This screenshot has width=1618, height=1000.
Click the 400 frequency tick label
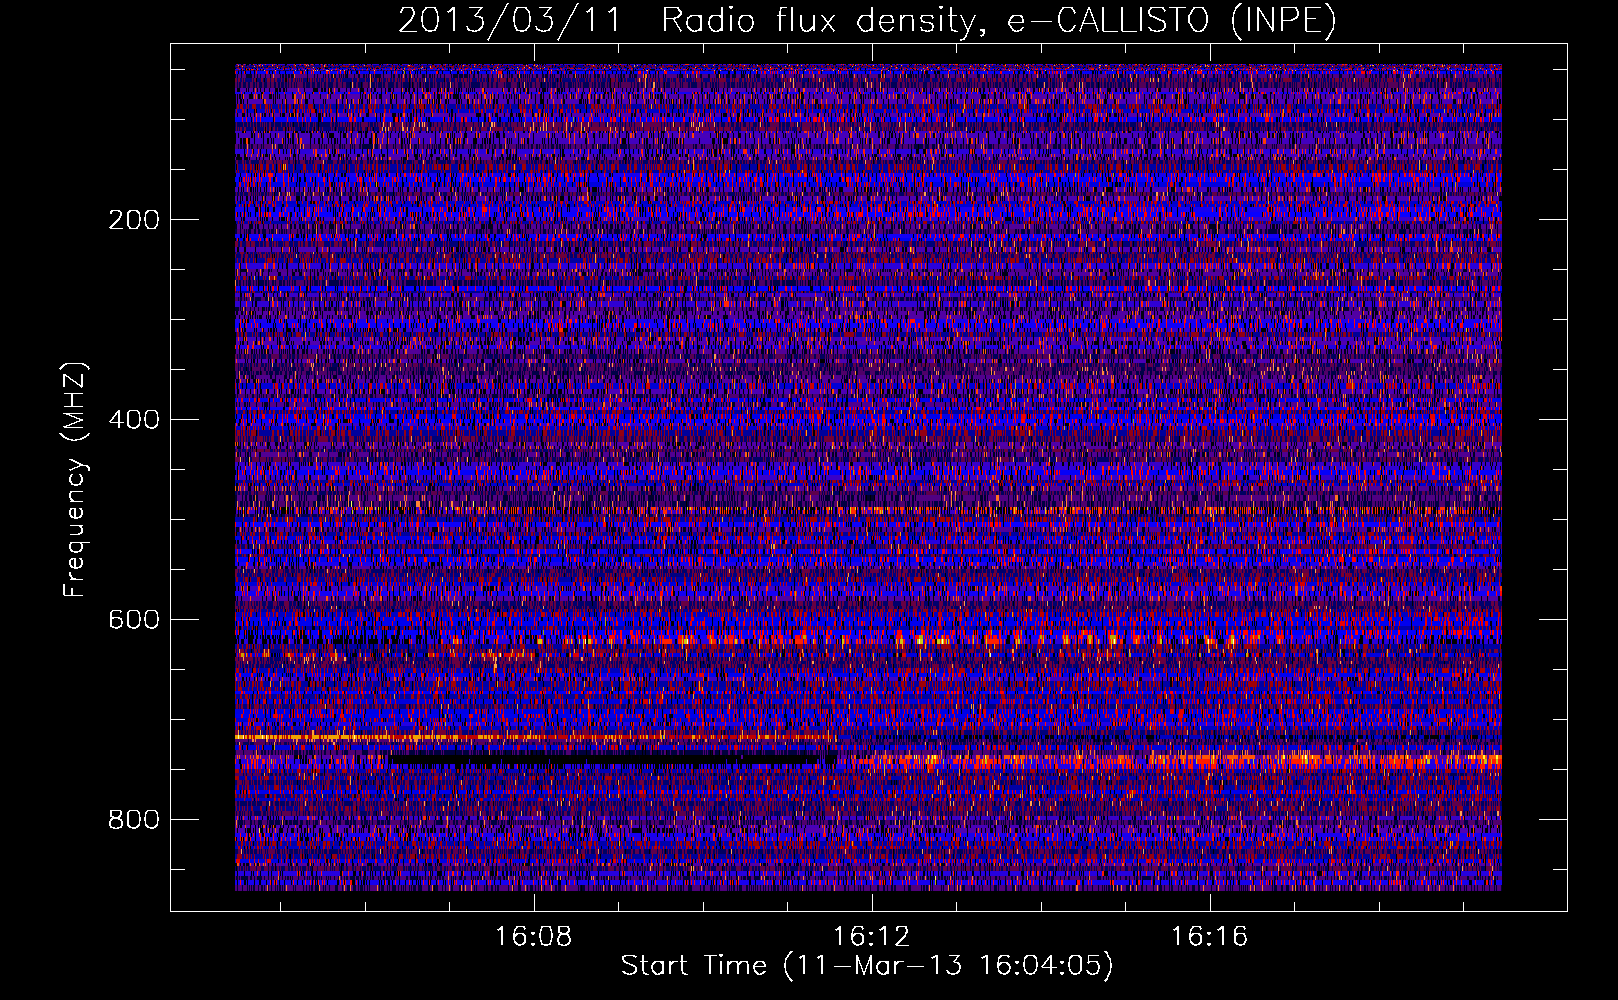134,420
